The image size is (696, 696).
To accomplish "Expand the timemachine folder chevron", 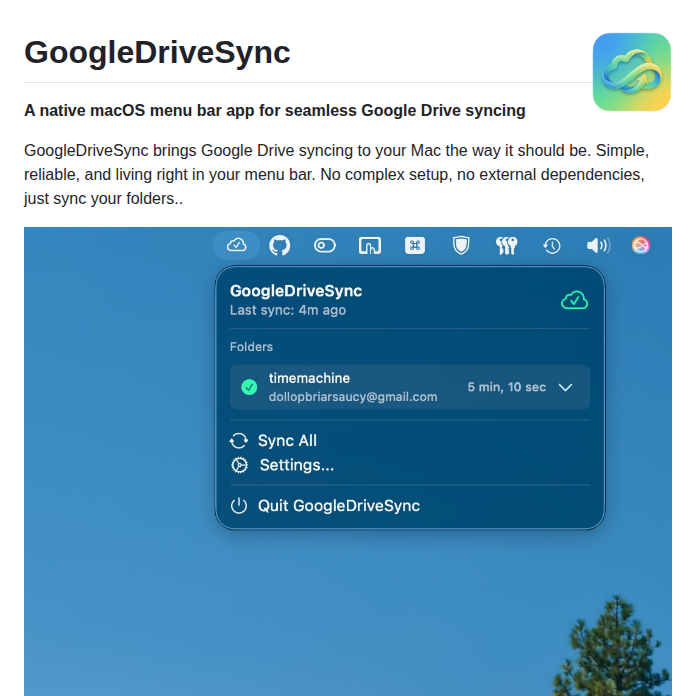I will (x=565, y=388).
